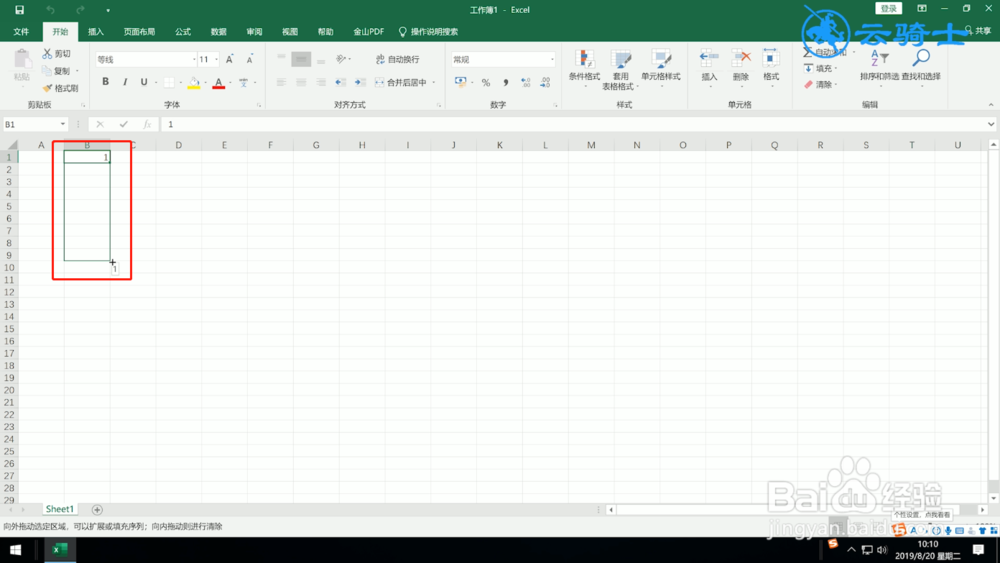Toggle Underline formatting
Image resolution: width=1000 pixels, height=563 pixels.
pyautogui.click(x=143, y=82)
